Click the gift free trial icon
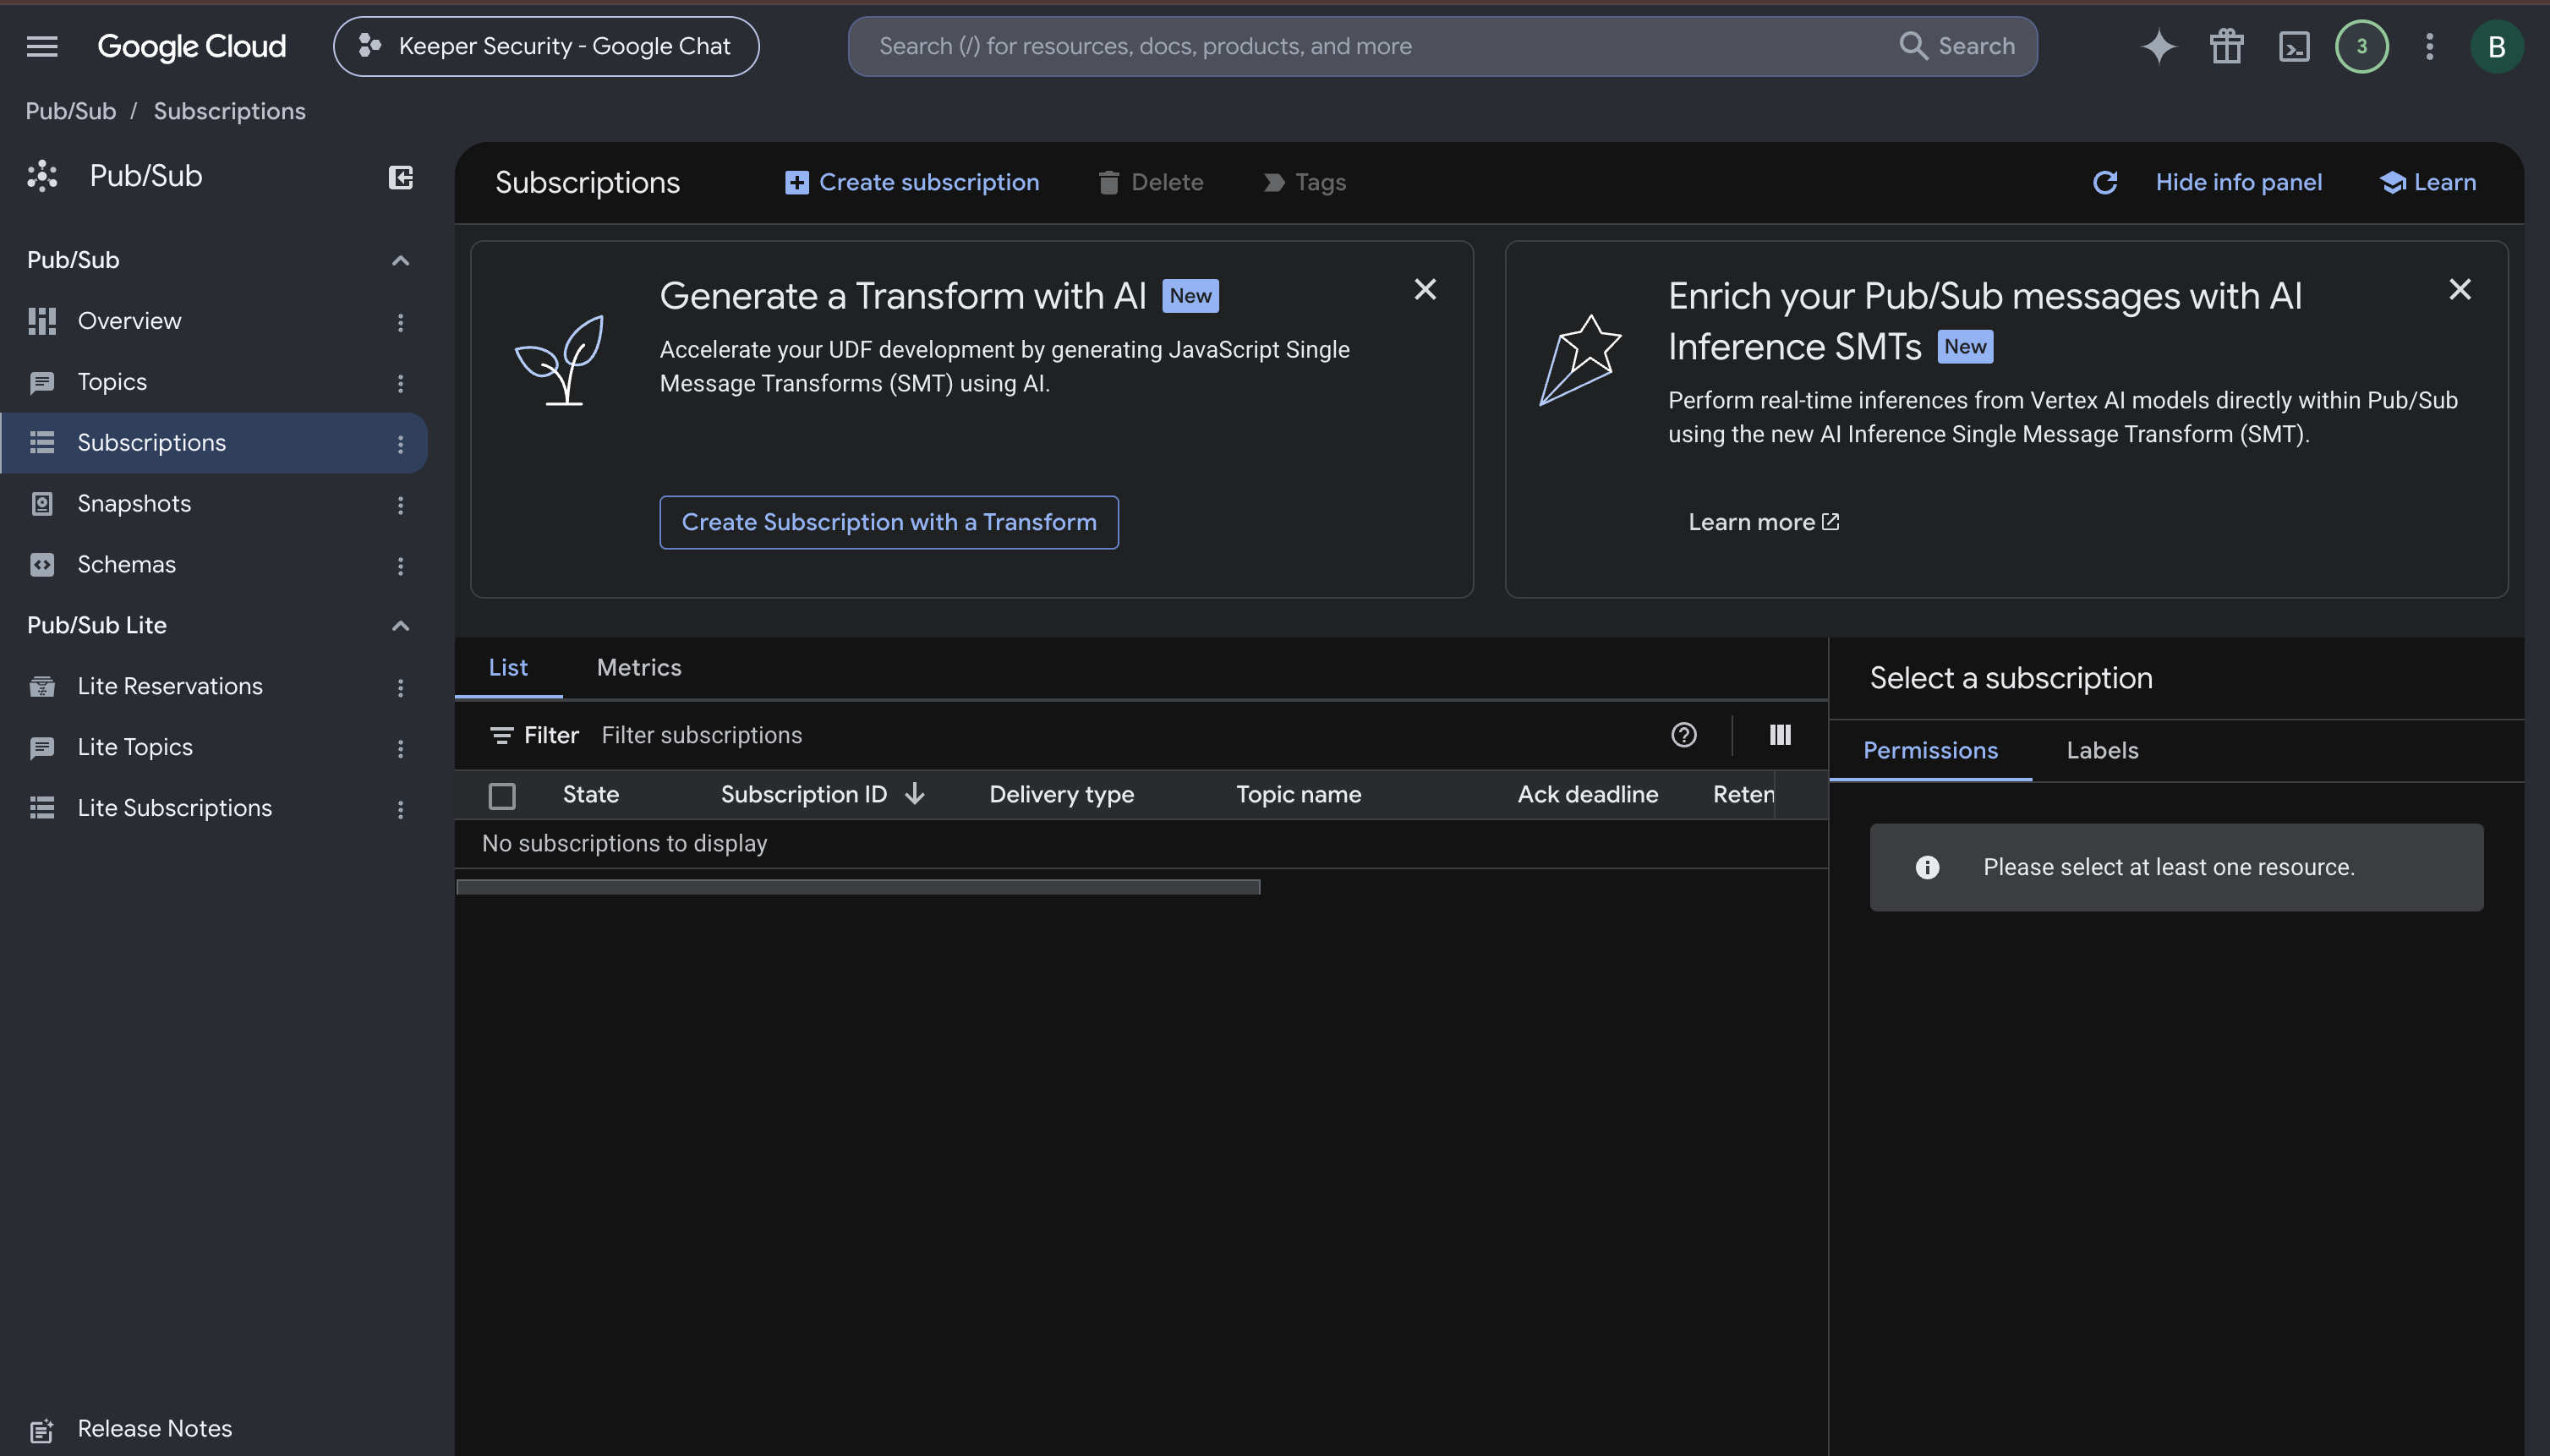The image size is (2550, 1456). [x=2226, y=46]
